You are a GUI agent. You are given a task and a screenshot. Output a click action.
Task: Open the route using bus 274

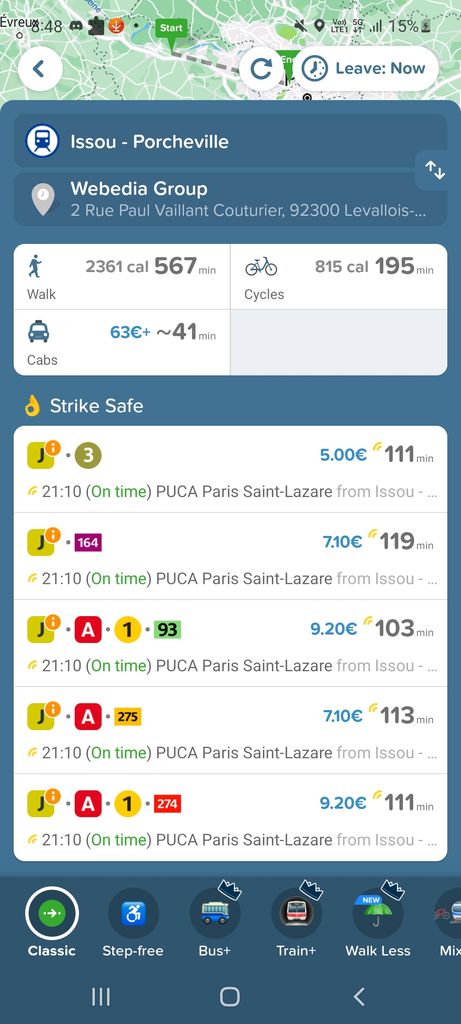pyautogui.click(x=230, y=818)
